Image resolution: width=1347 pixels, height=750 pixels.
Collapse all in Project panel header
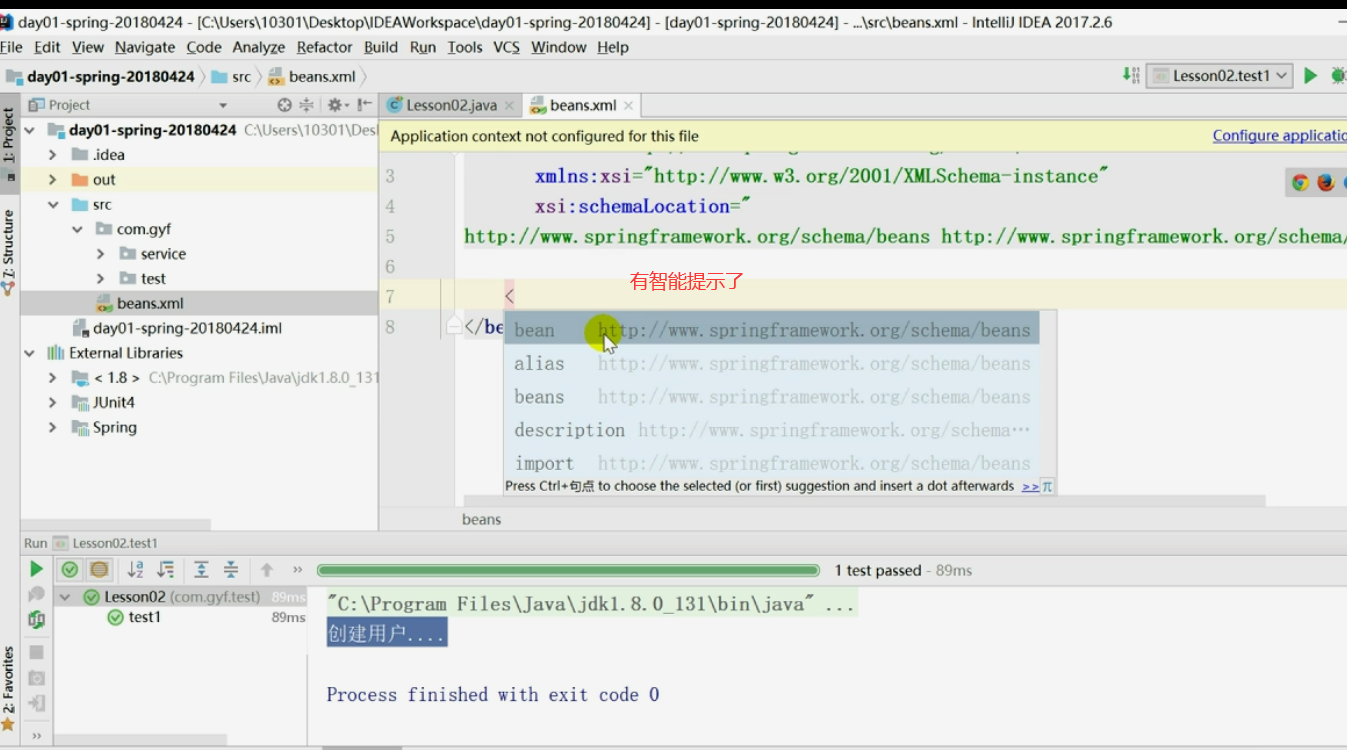pyautogui.click(x=307, y=105)
